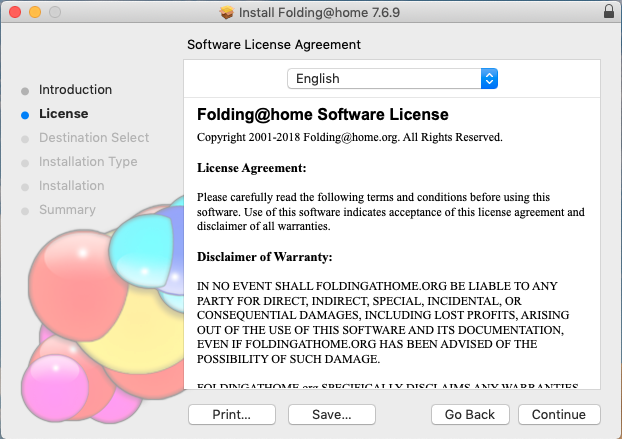Click 'POSSIBILITY OF SUCH DAMAGE.' text
Screen dimensions: 622x439
point(288,359)
